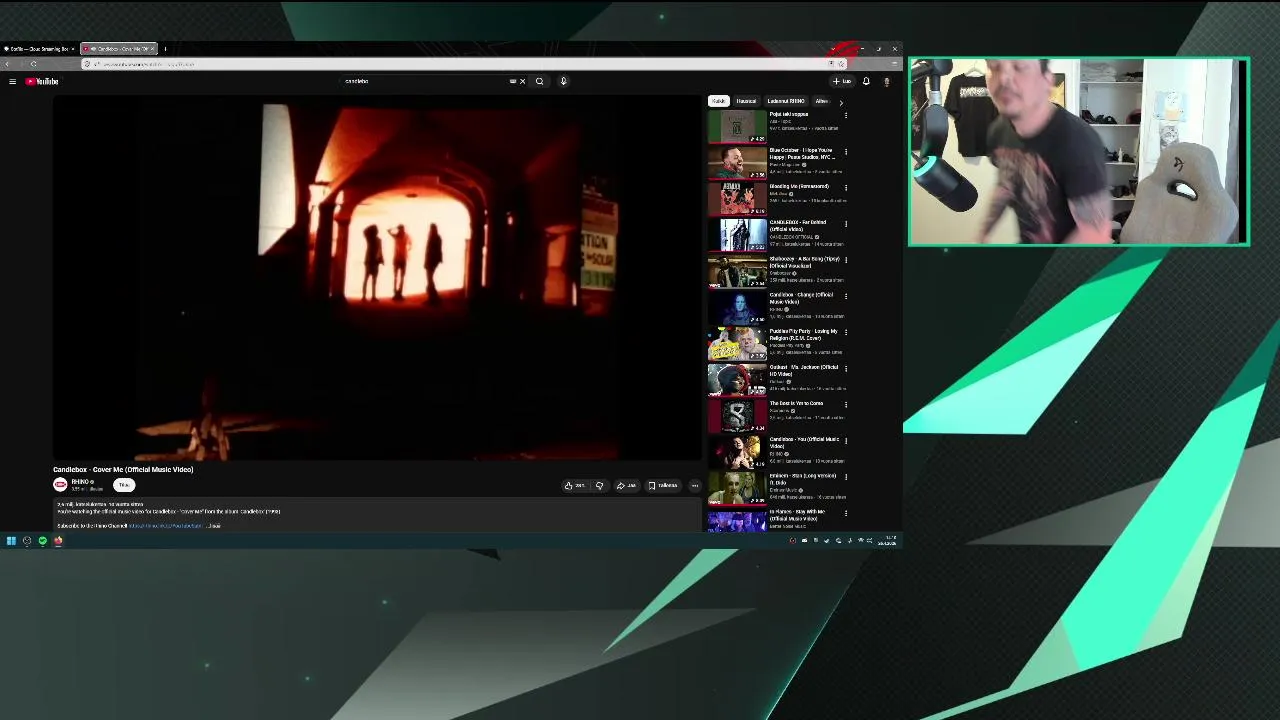Select the second filter chip in suggestions

point(746,101)
